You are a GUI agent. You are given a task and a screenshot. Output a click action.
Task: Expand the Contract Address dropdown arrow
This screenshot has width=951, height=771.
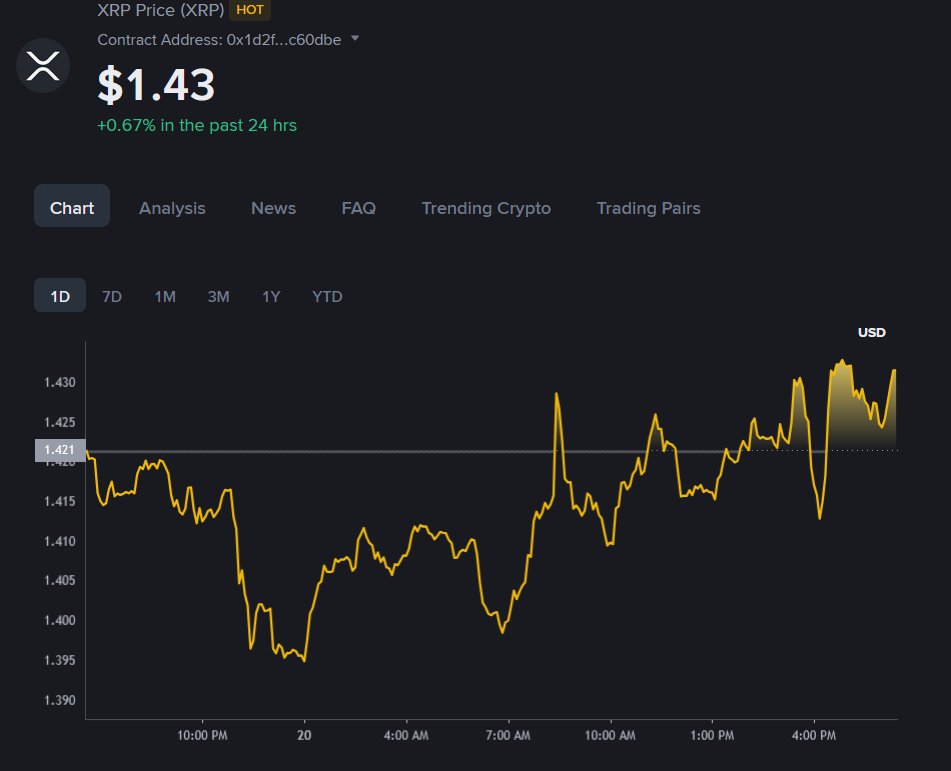(x=355, y=39)
